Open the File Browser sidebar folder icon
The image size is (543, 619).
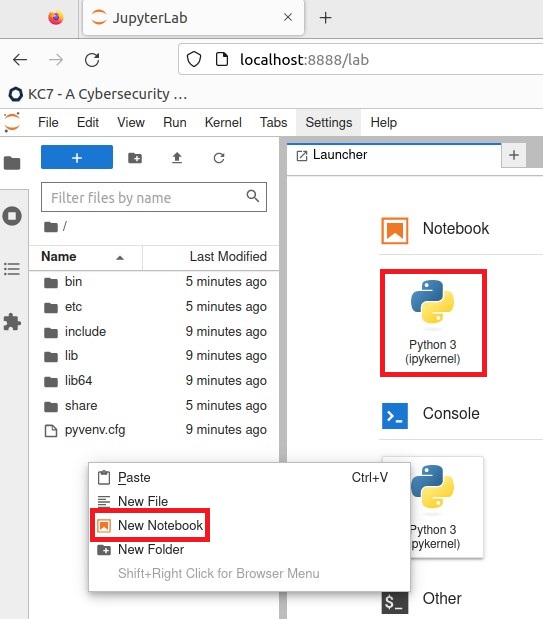pyautogui.click(x=12, y=163)
